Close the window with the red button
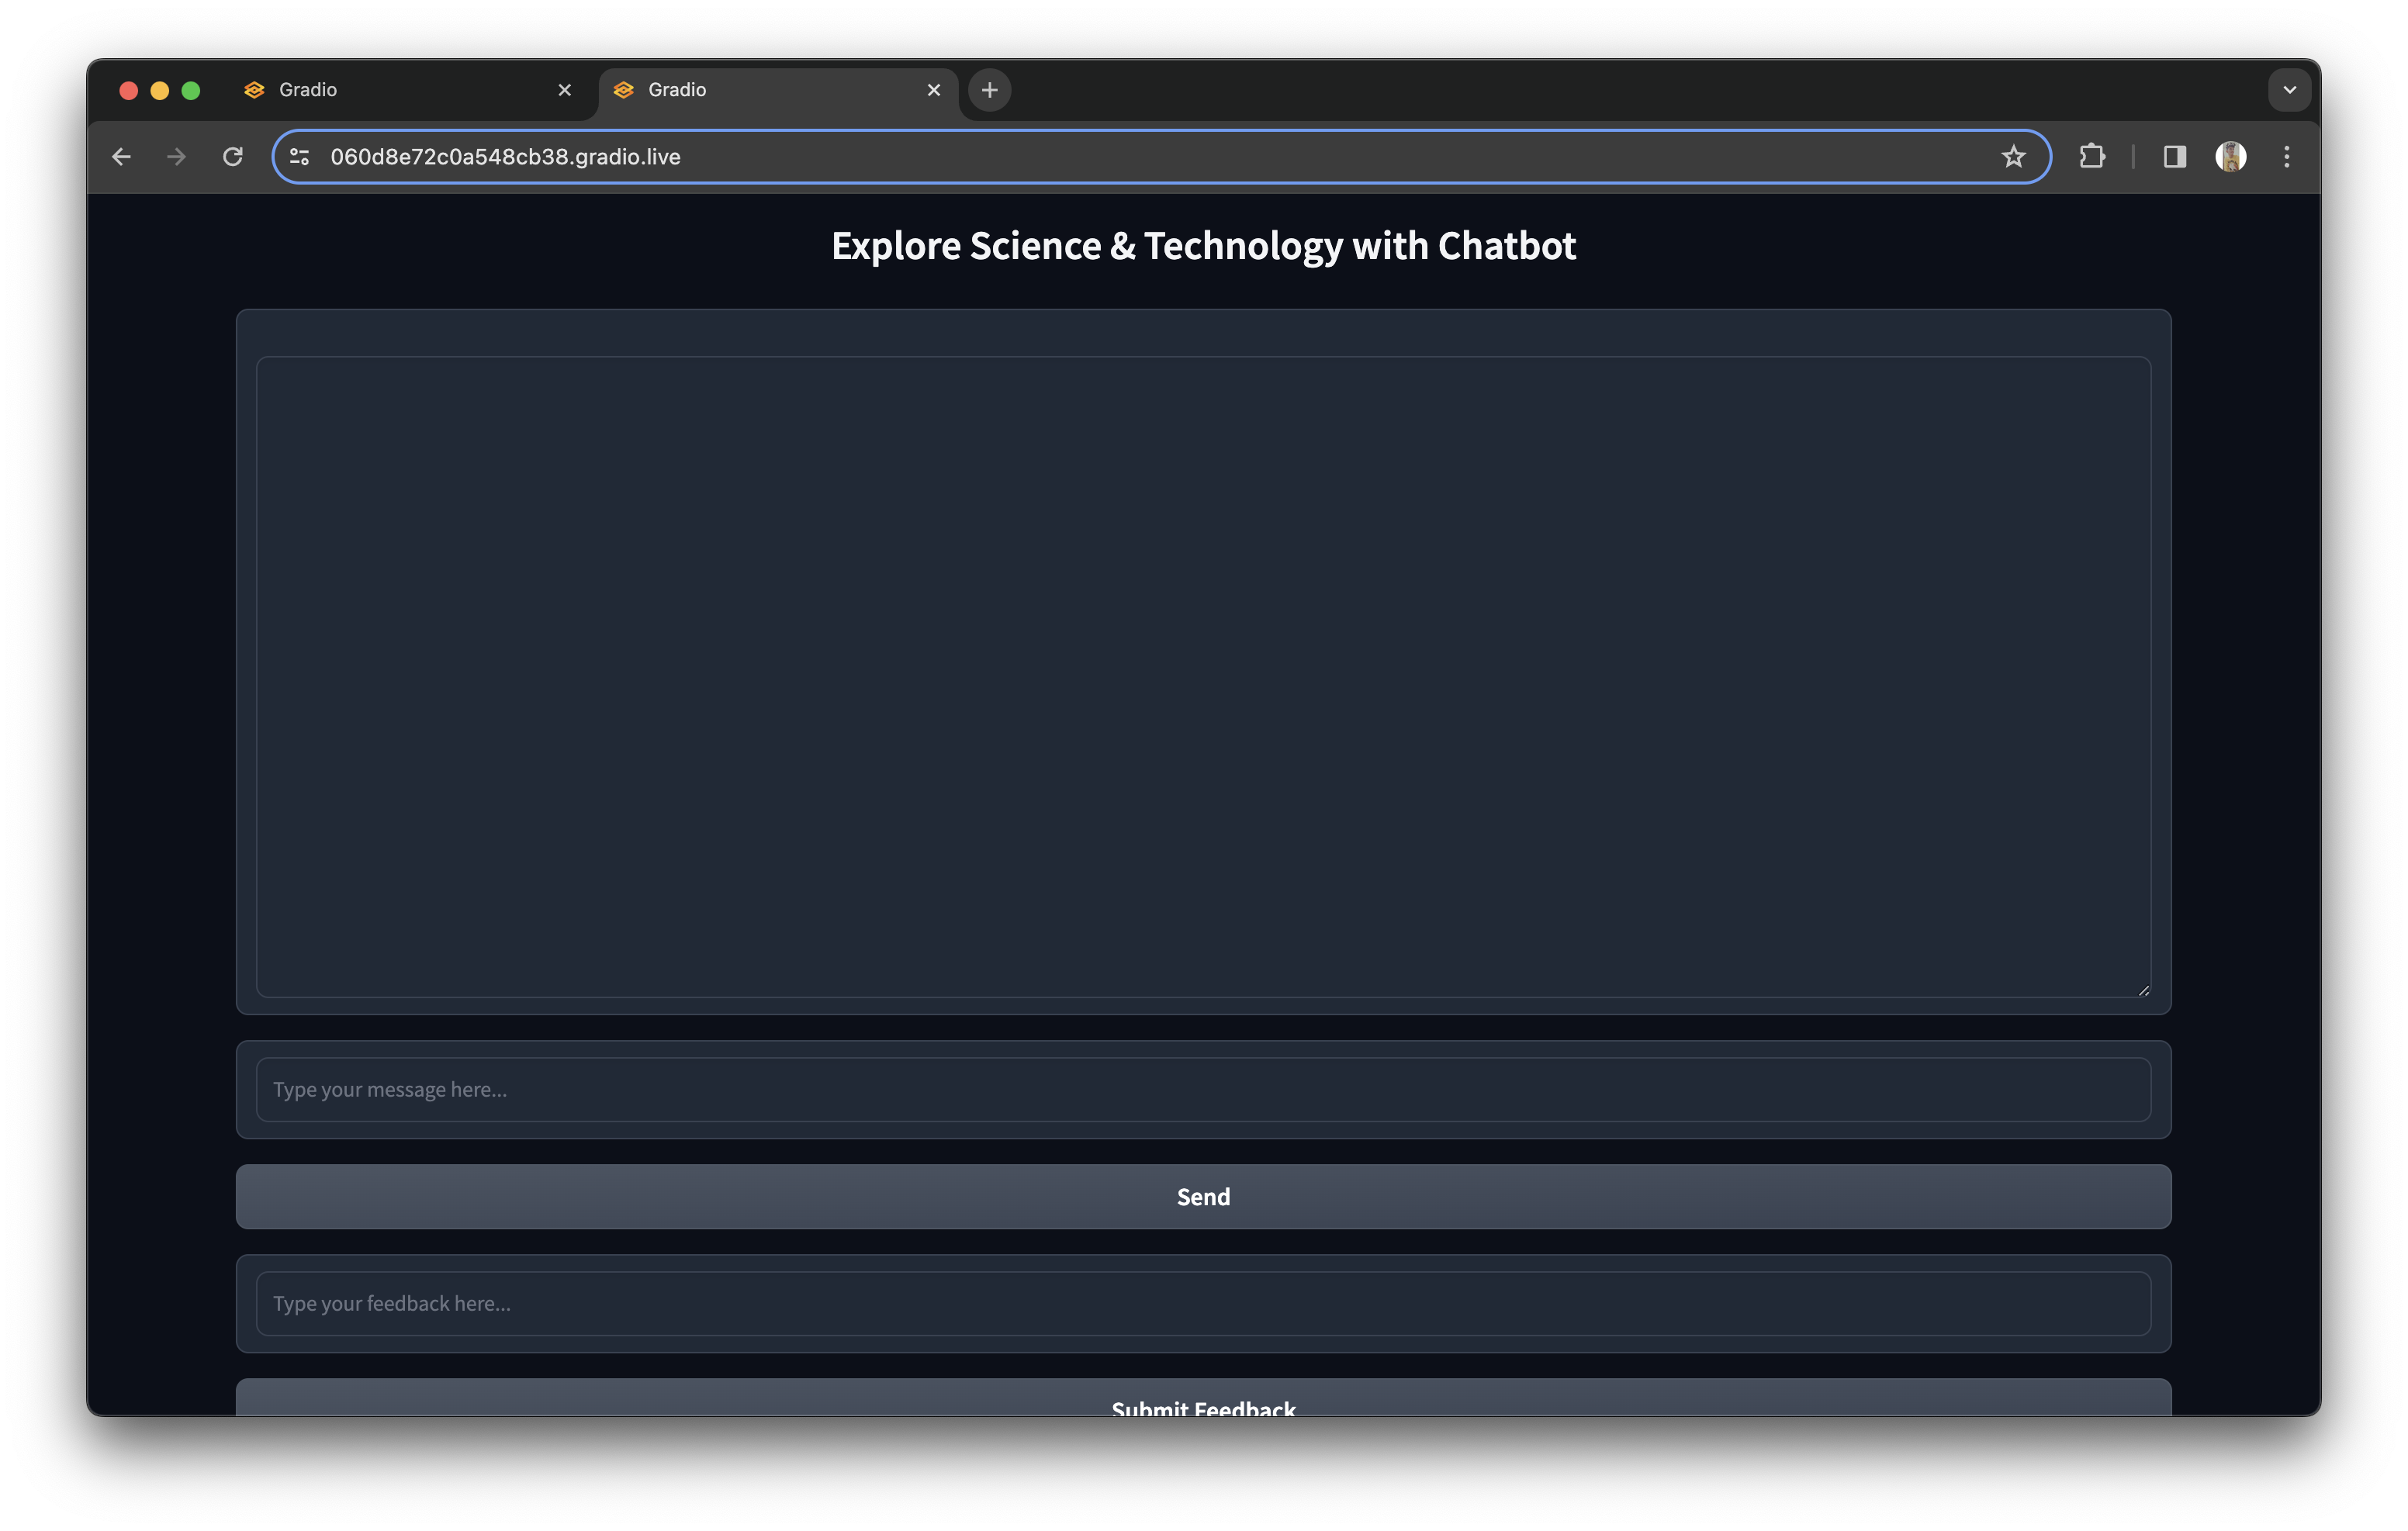 [128, 90]
